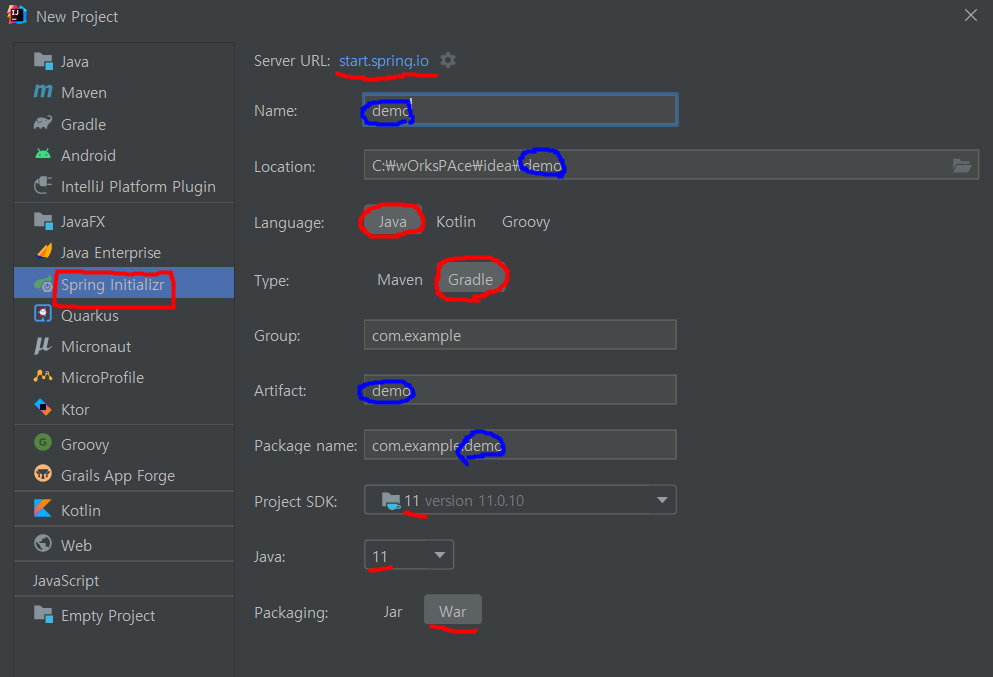Click the Artifact input field
The height and width of the screenshot is (677, 993).
pyautogui.click(x=520, y=390)
